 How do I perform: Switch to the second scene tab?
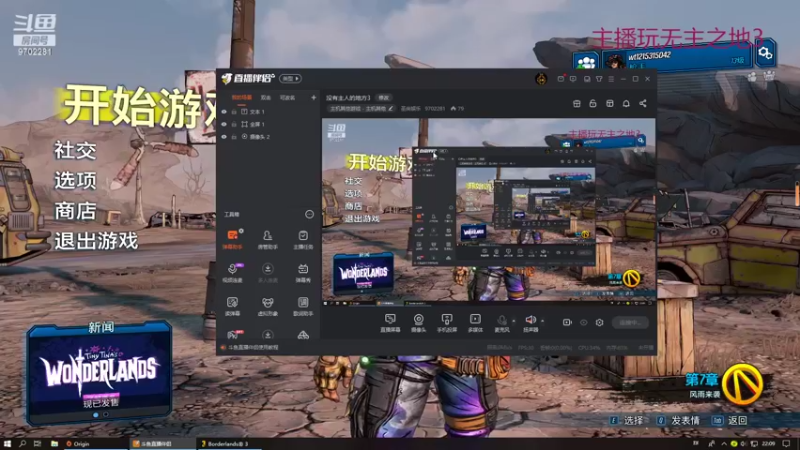pos(266,97)
